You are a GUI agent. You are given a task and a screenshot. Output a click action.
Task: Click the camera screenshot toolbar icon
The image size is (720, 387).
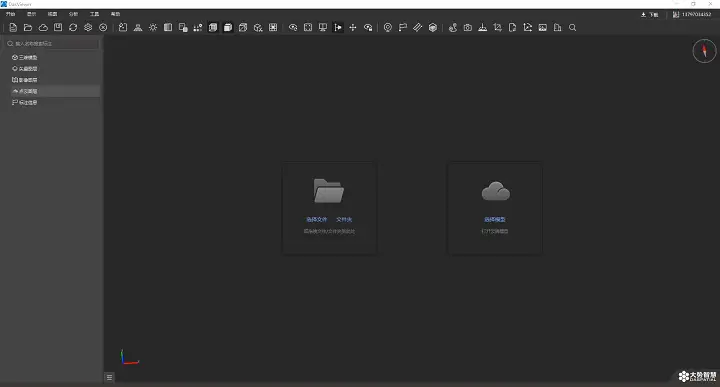tap(467, 28)
